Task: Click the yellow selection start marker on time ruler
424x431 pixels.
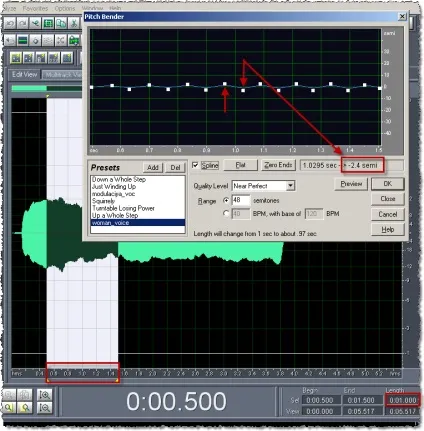Action: tap(48, 380)
